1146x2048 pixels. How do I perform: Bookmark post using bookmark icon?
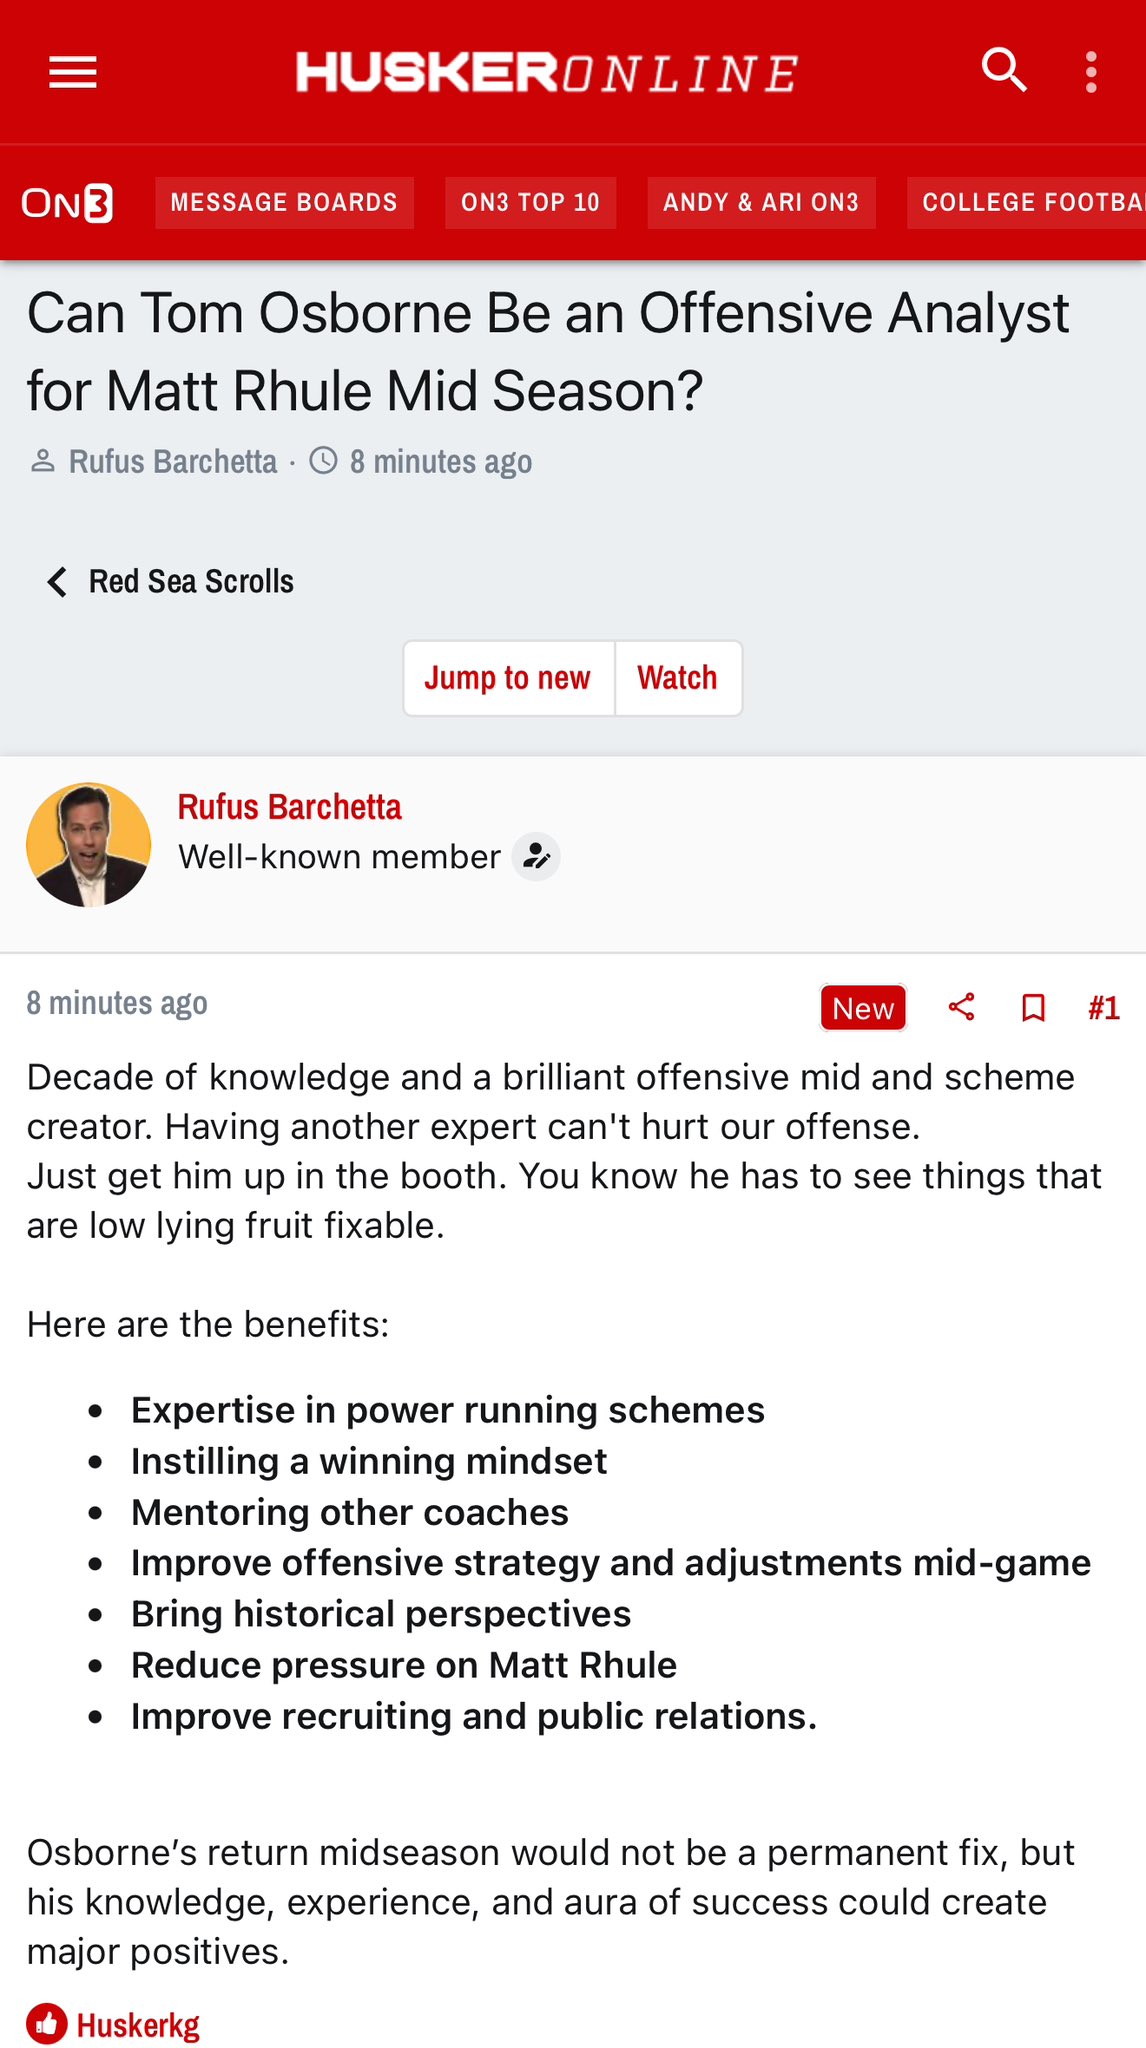1033,1007
